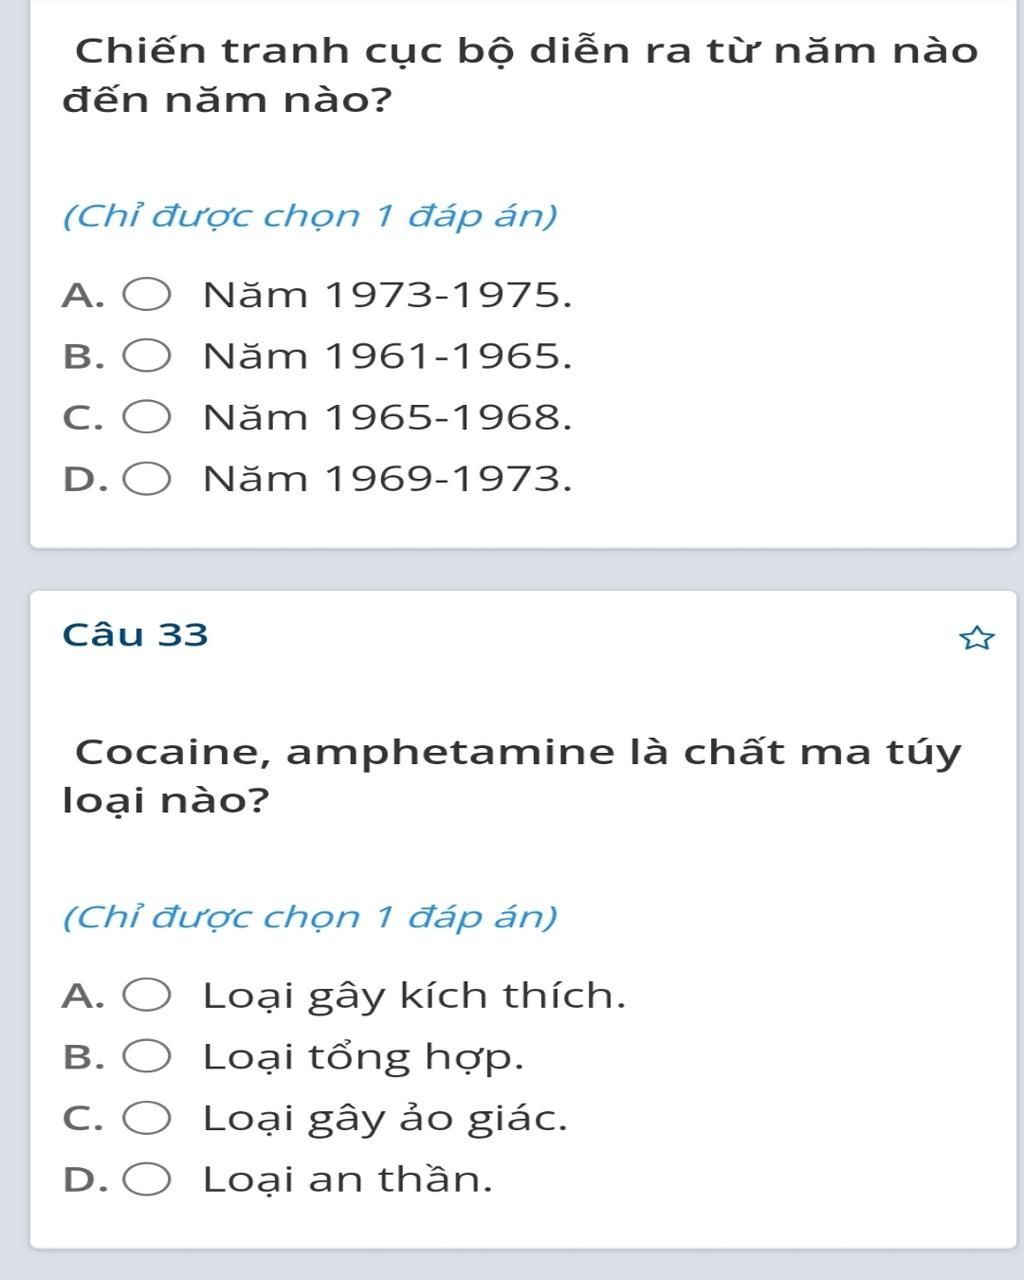
Task: Select the Loại an thần radio button
Action: (x=147, y=1180)
